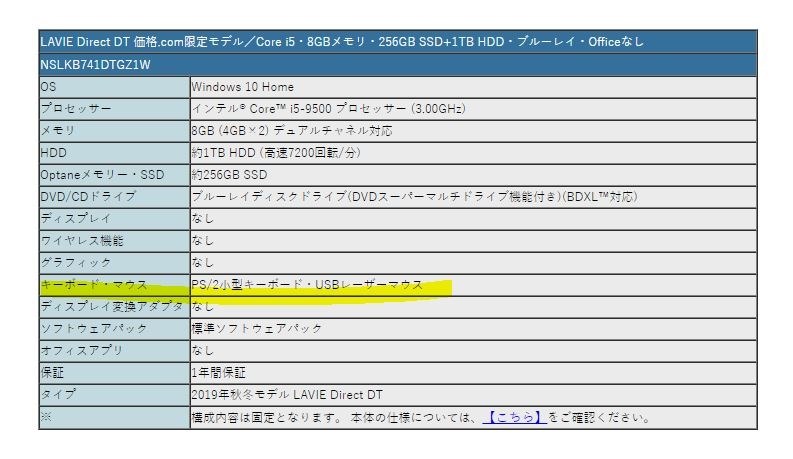Select なし in the ディスプレイ row

[202, 219]
